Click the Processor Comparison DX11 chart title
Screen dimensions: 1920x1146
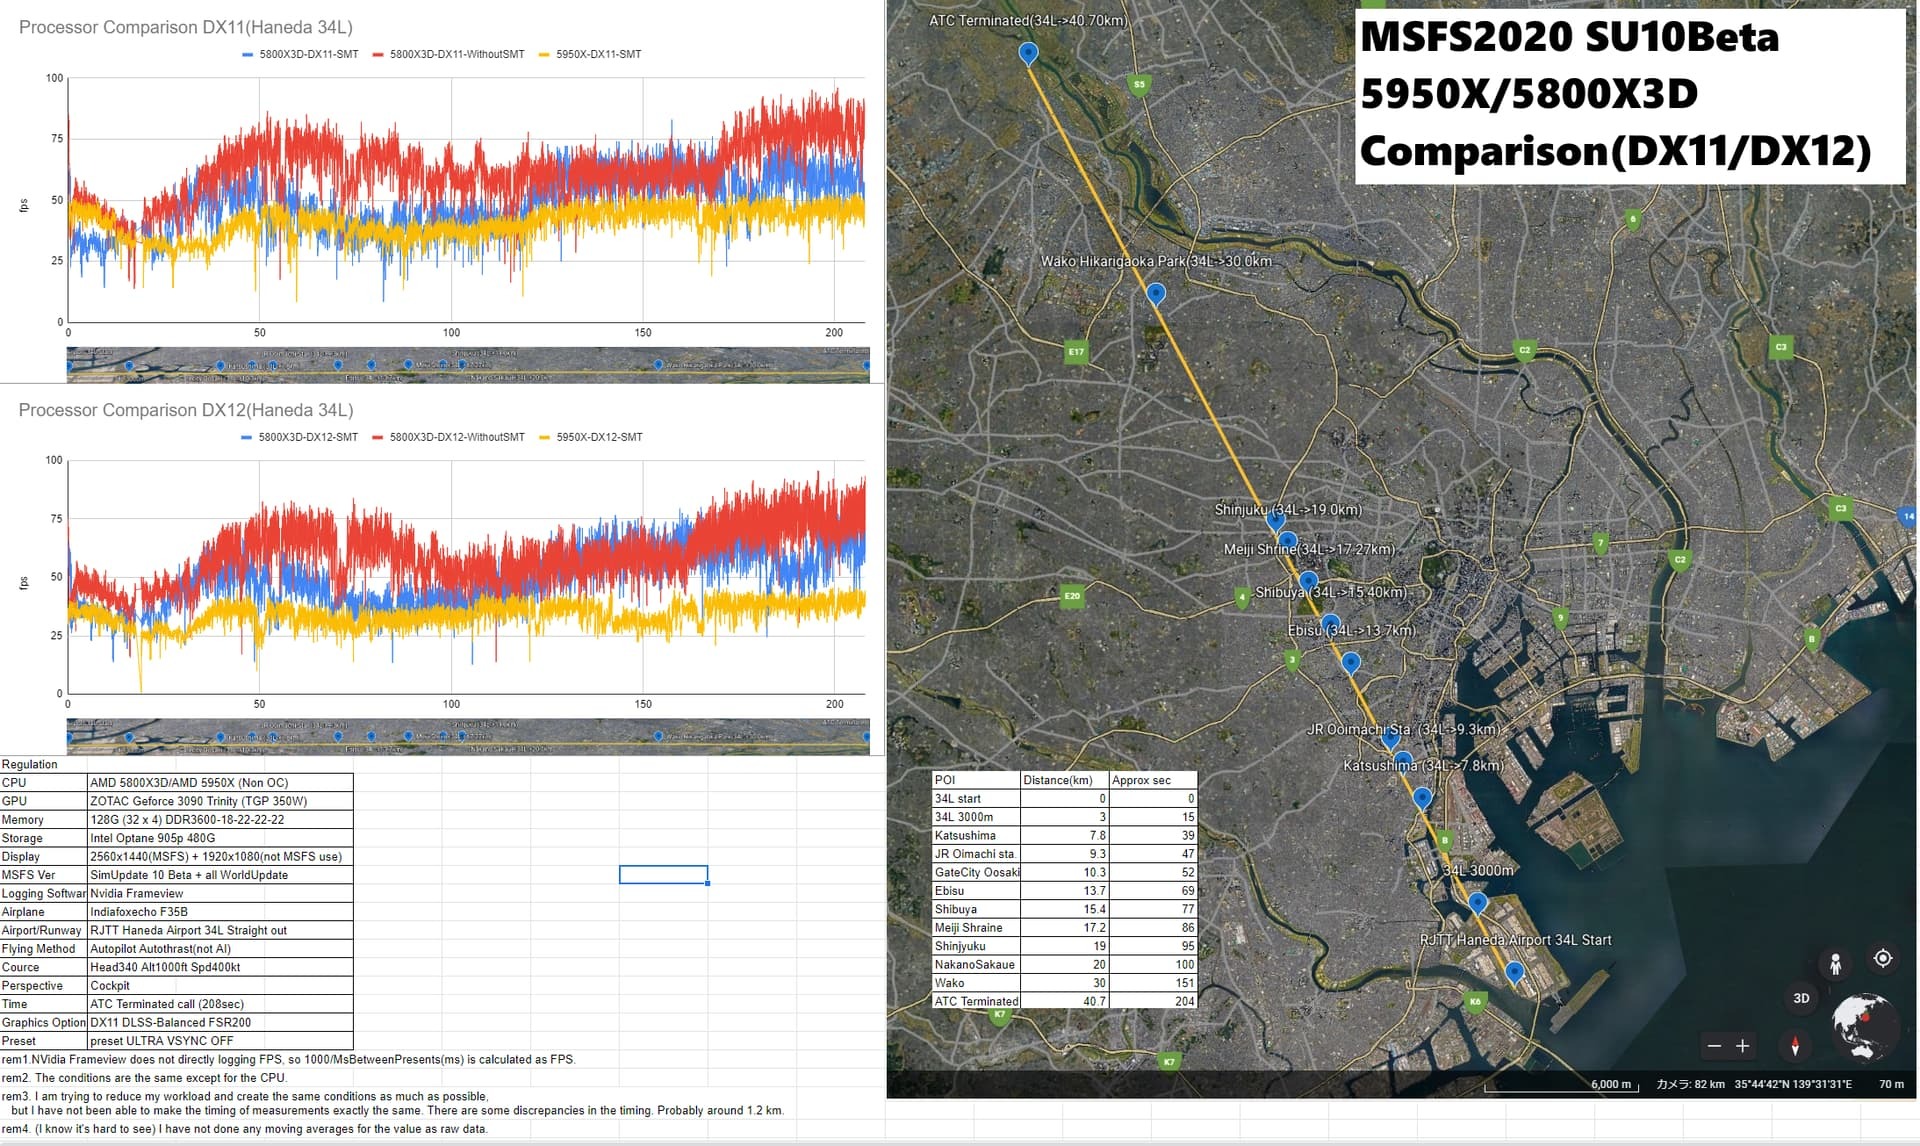tap(186, 27)
